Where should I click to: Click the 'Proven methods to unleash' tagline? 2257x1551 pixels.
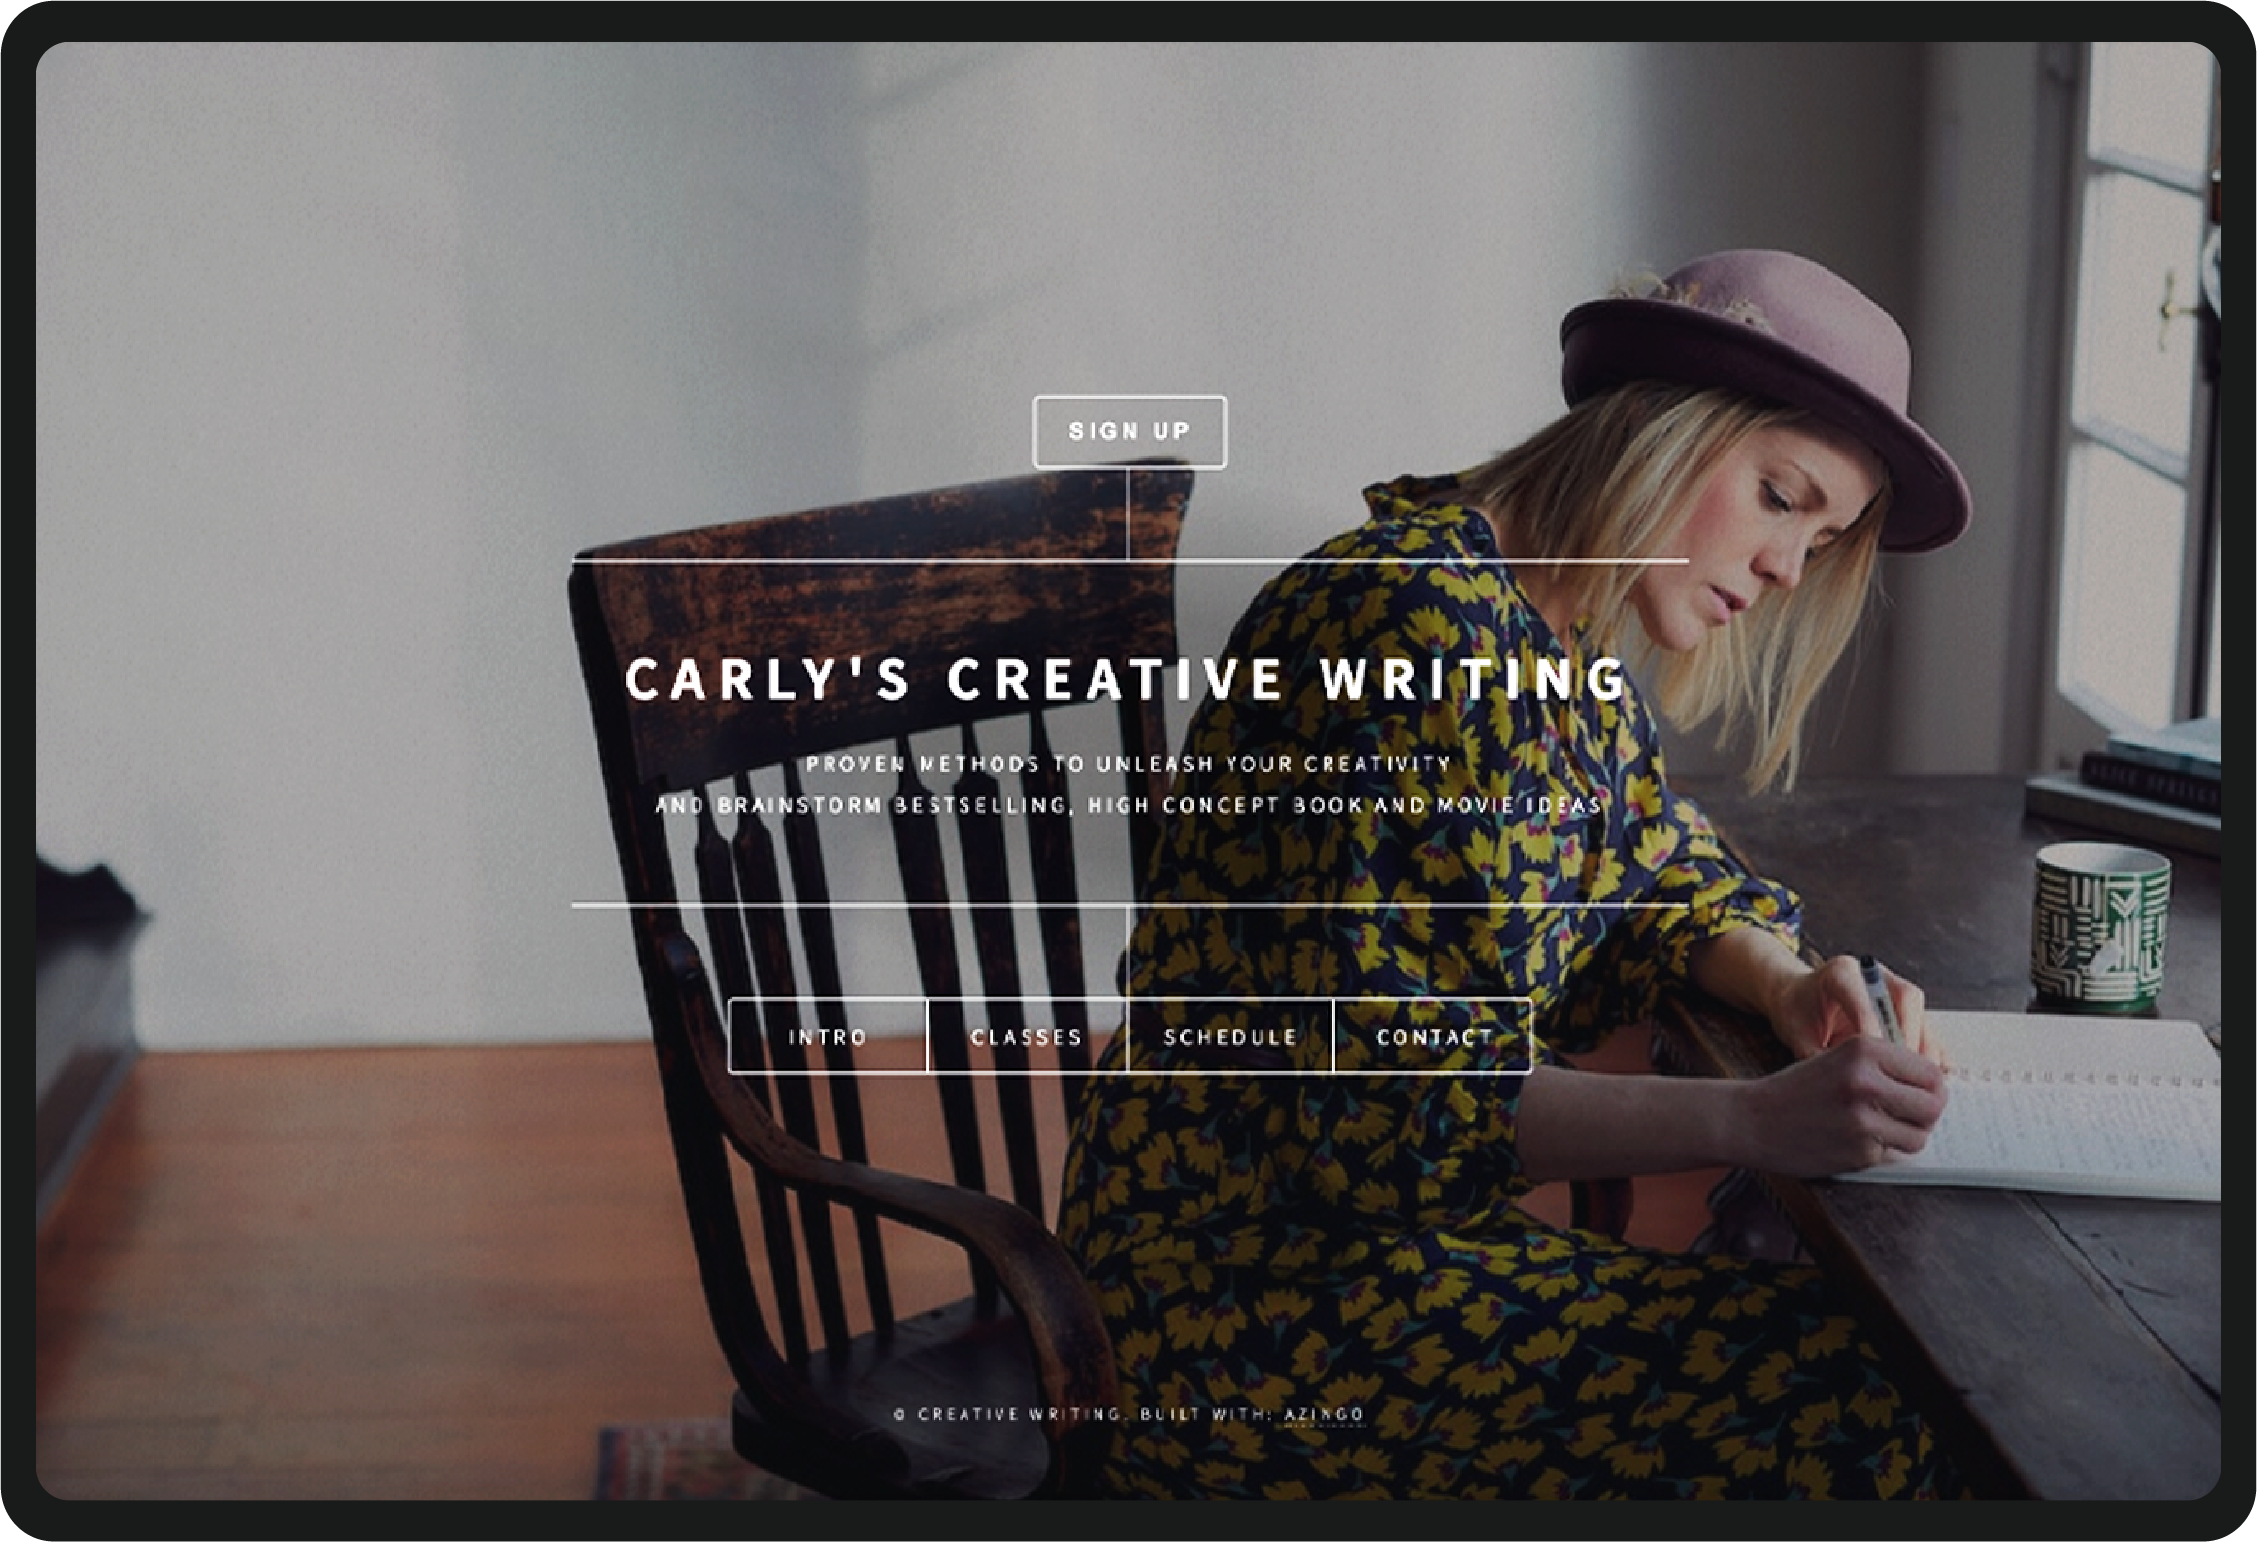(1128, 764)
